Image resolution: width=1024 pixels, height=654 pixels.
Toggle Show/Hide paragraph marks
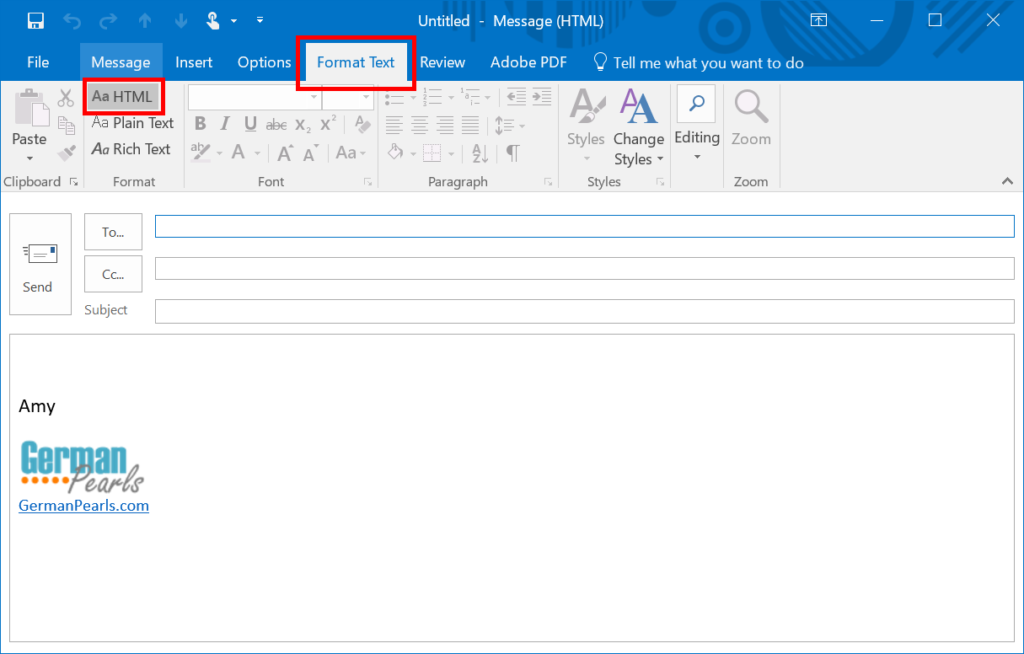(x=513, y=153)
